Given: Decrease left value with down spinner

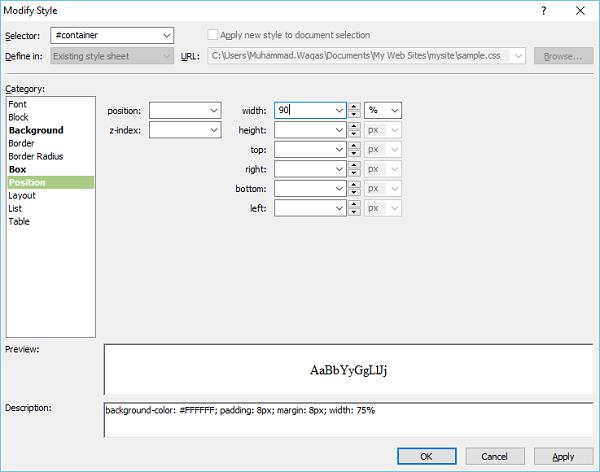Looking at the screenshot, I should click(354, 212).
